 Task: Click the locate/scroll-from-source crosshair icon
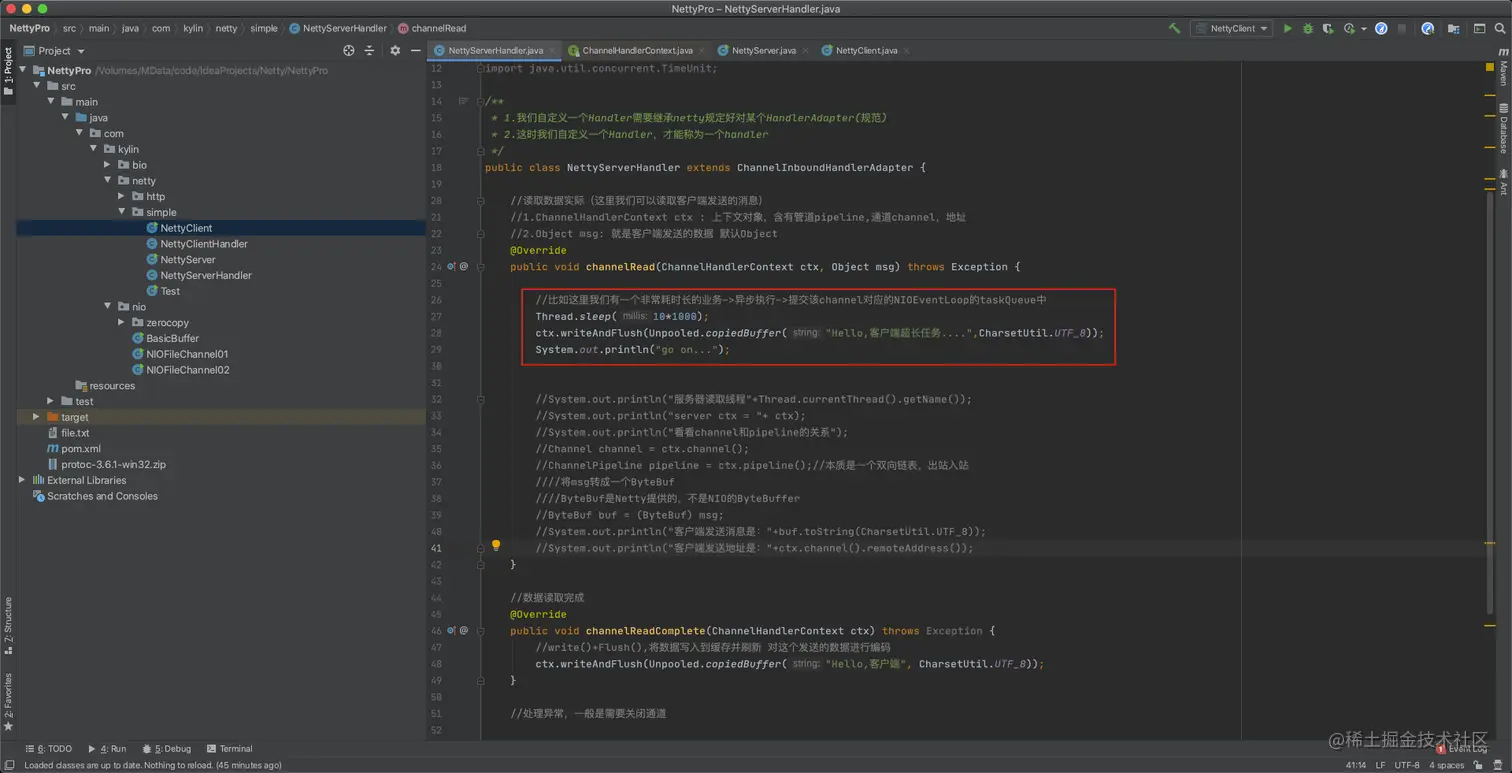point(349,50)
